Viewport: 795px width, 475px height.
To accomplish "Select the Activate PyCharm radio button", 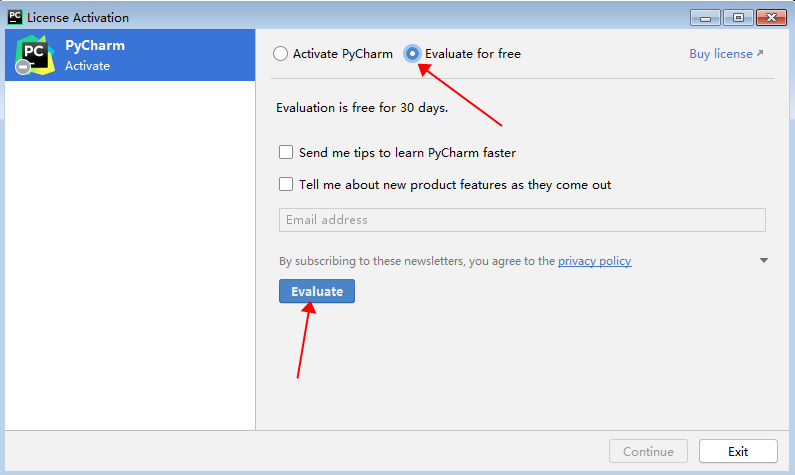I will pos(280,54).
